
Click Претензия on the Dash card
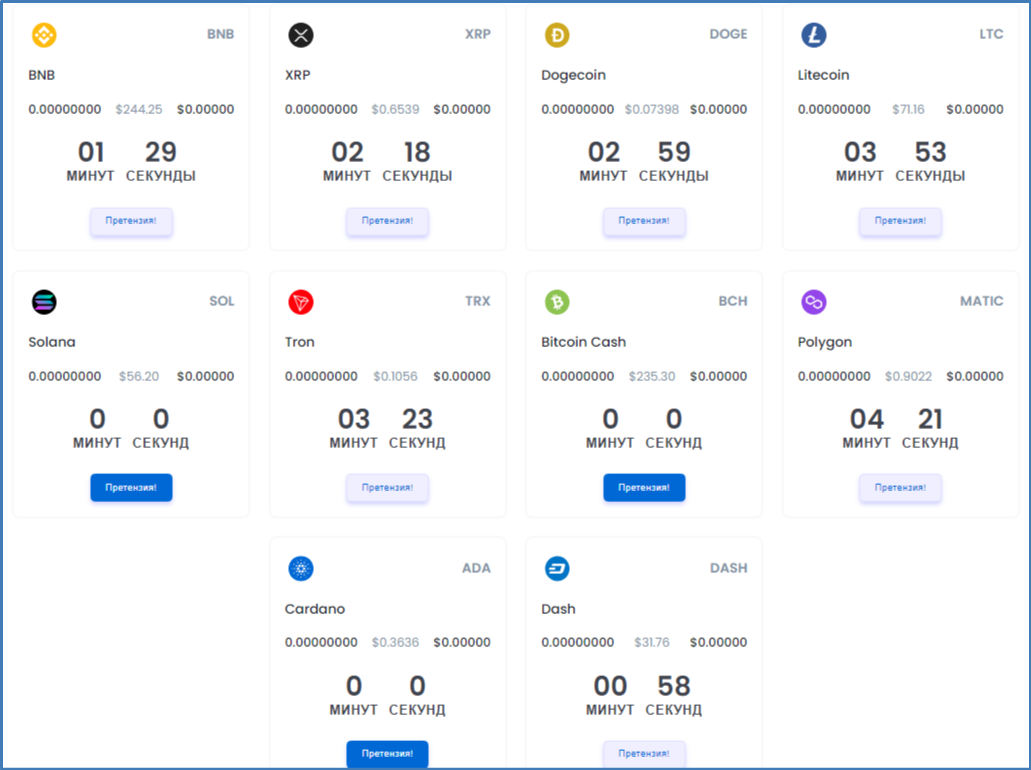point(644,754)
